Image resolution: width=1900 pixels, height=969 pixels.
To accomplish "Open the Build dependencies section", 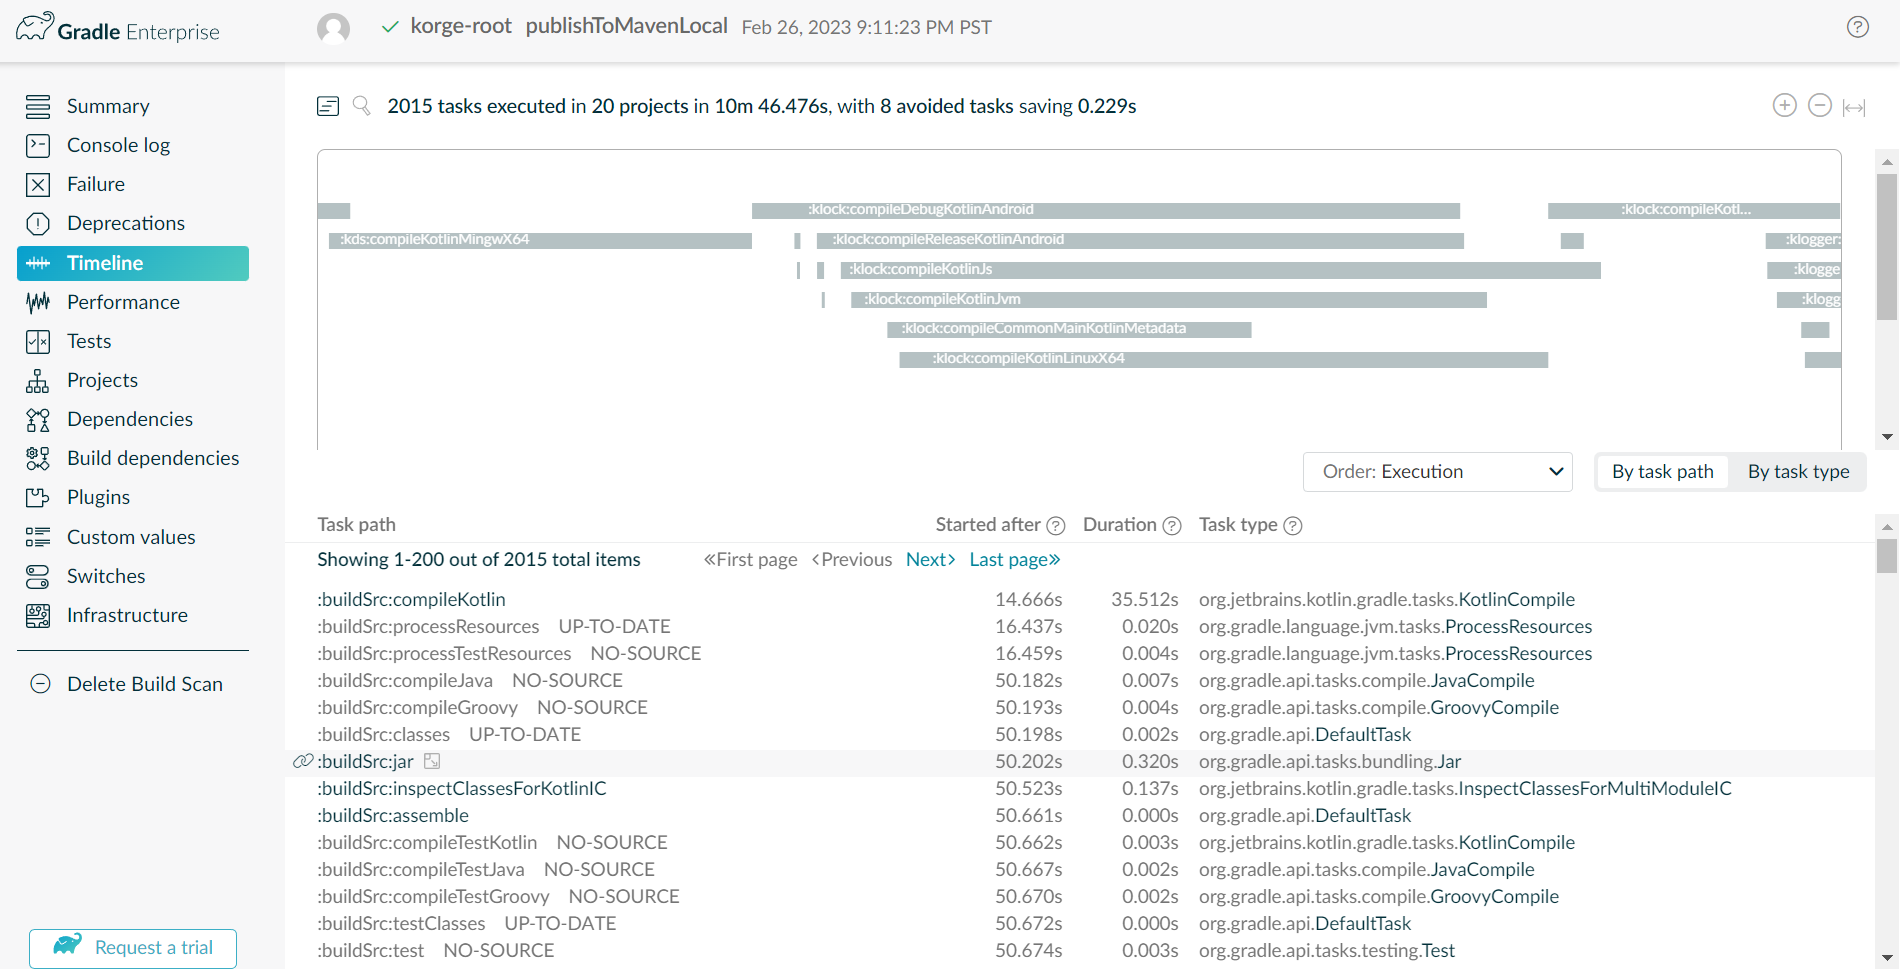I will (x=153, y=458).
